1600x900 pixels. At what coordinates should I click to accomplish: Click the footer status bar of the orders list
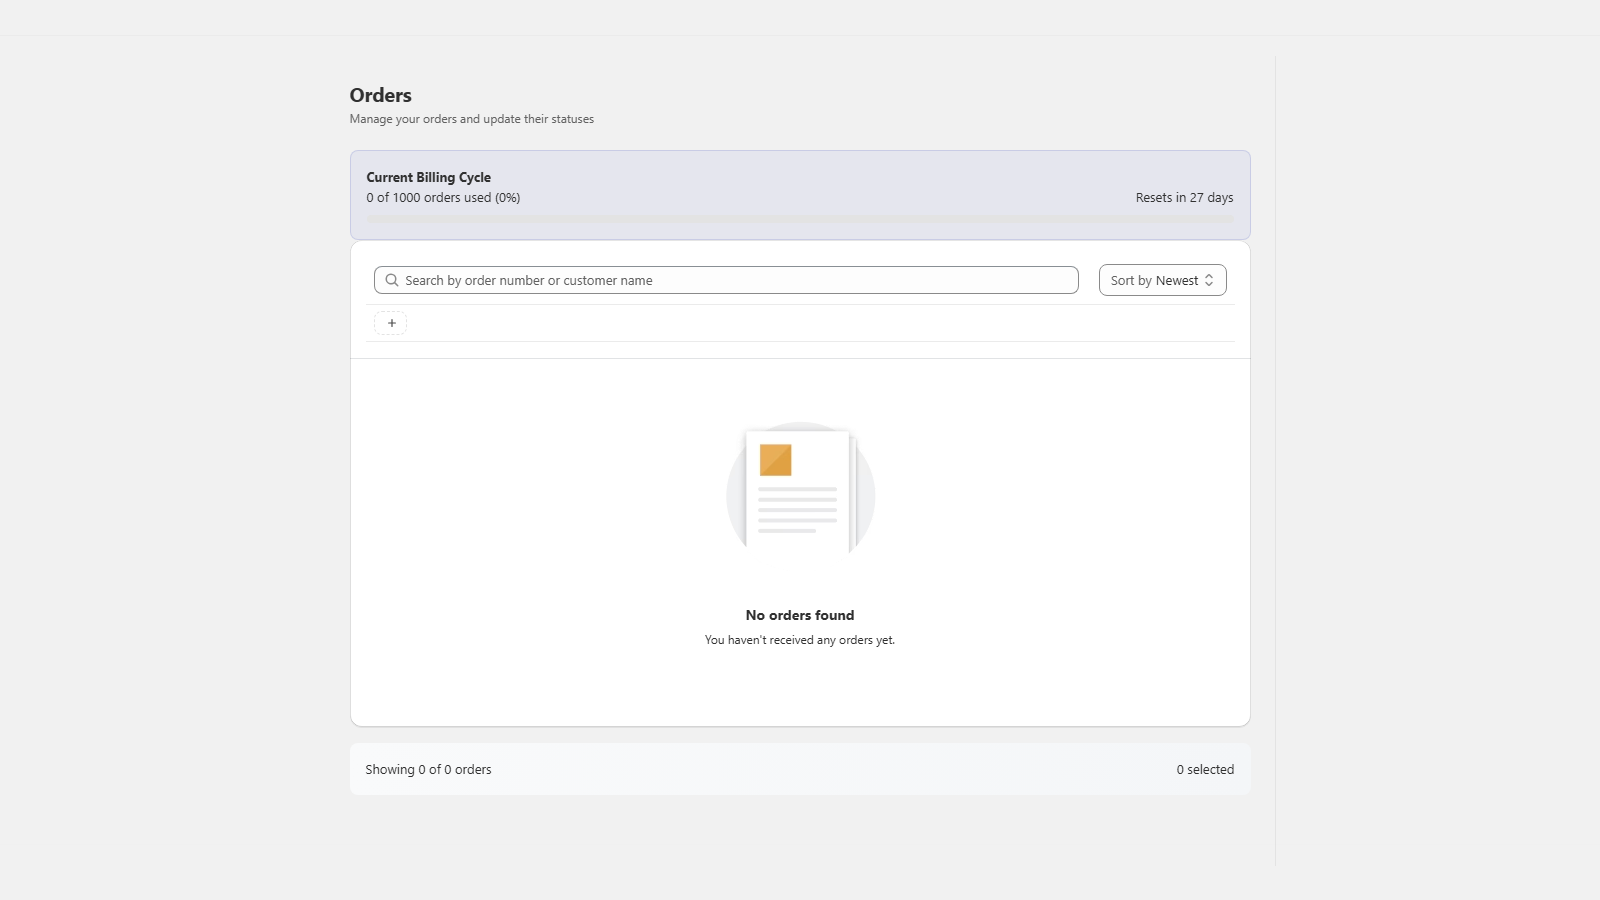(799, 769)
